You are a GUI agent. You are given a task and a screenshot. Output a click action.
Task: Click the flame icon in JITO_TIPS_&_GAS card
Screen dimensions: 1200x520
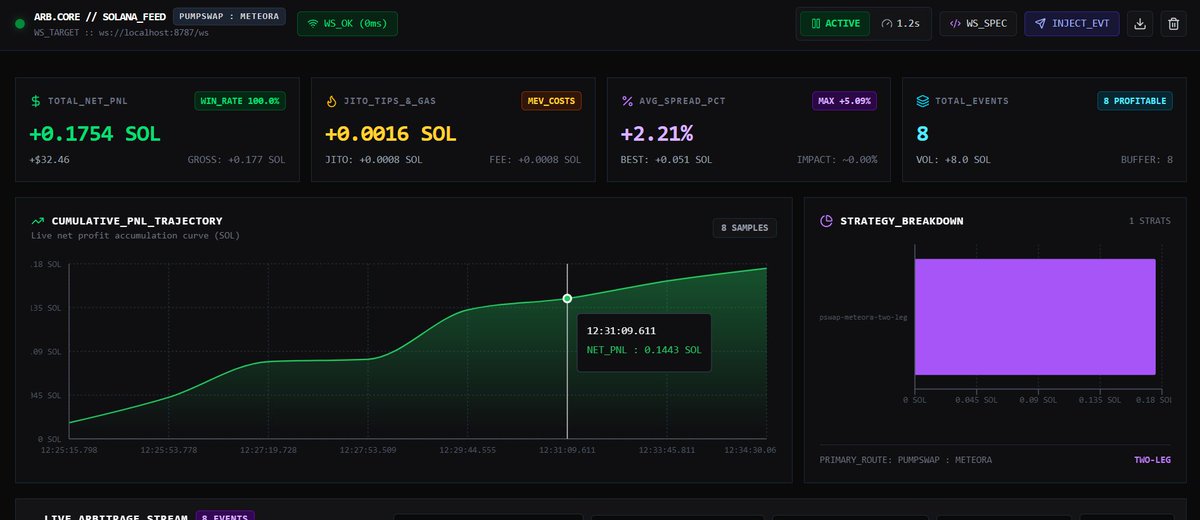click(x=332, y=101)
